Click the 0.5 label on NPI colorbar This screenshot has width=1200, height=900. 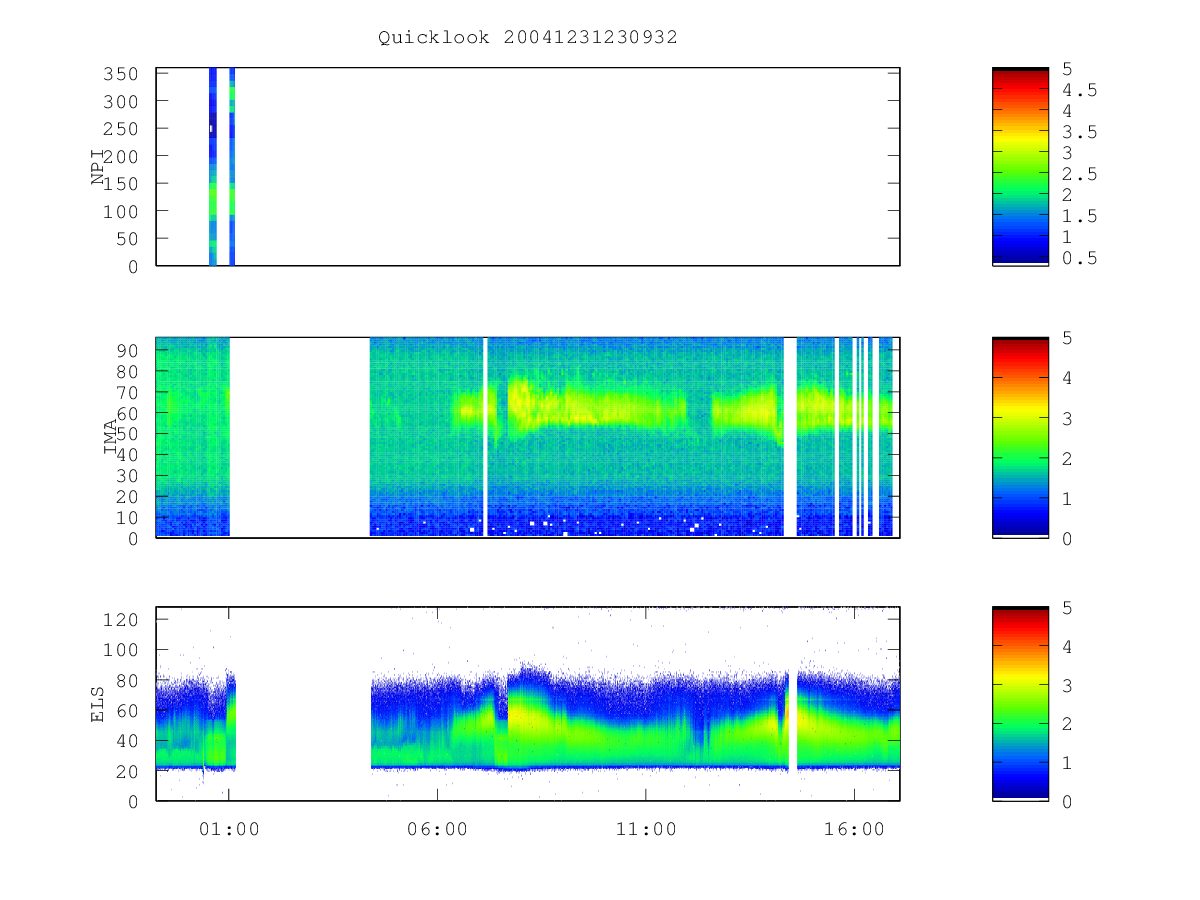(1079, 258)
